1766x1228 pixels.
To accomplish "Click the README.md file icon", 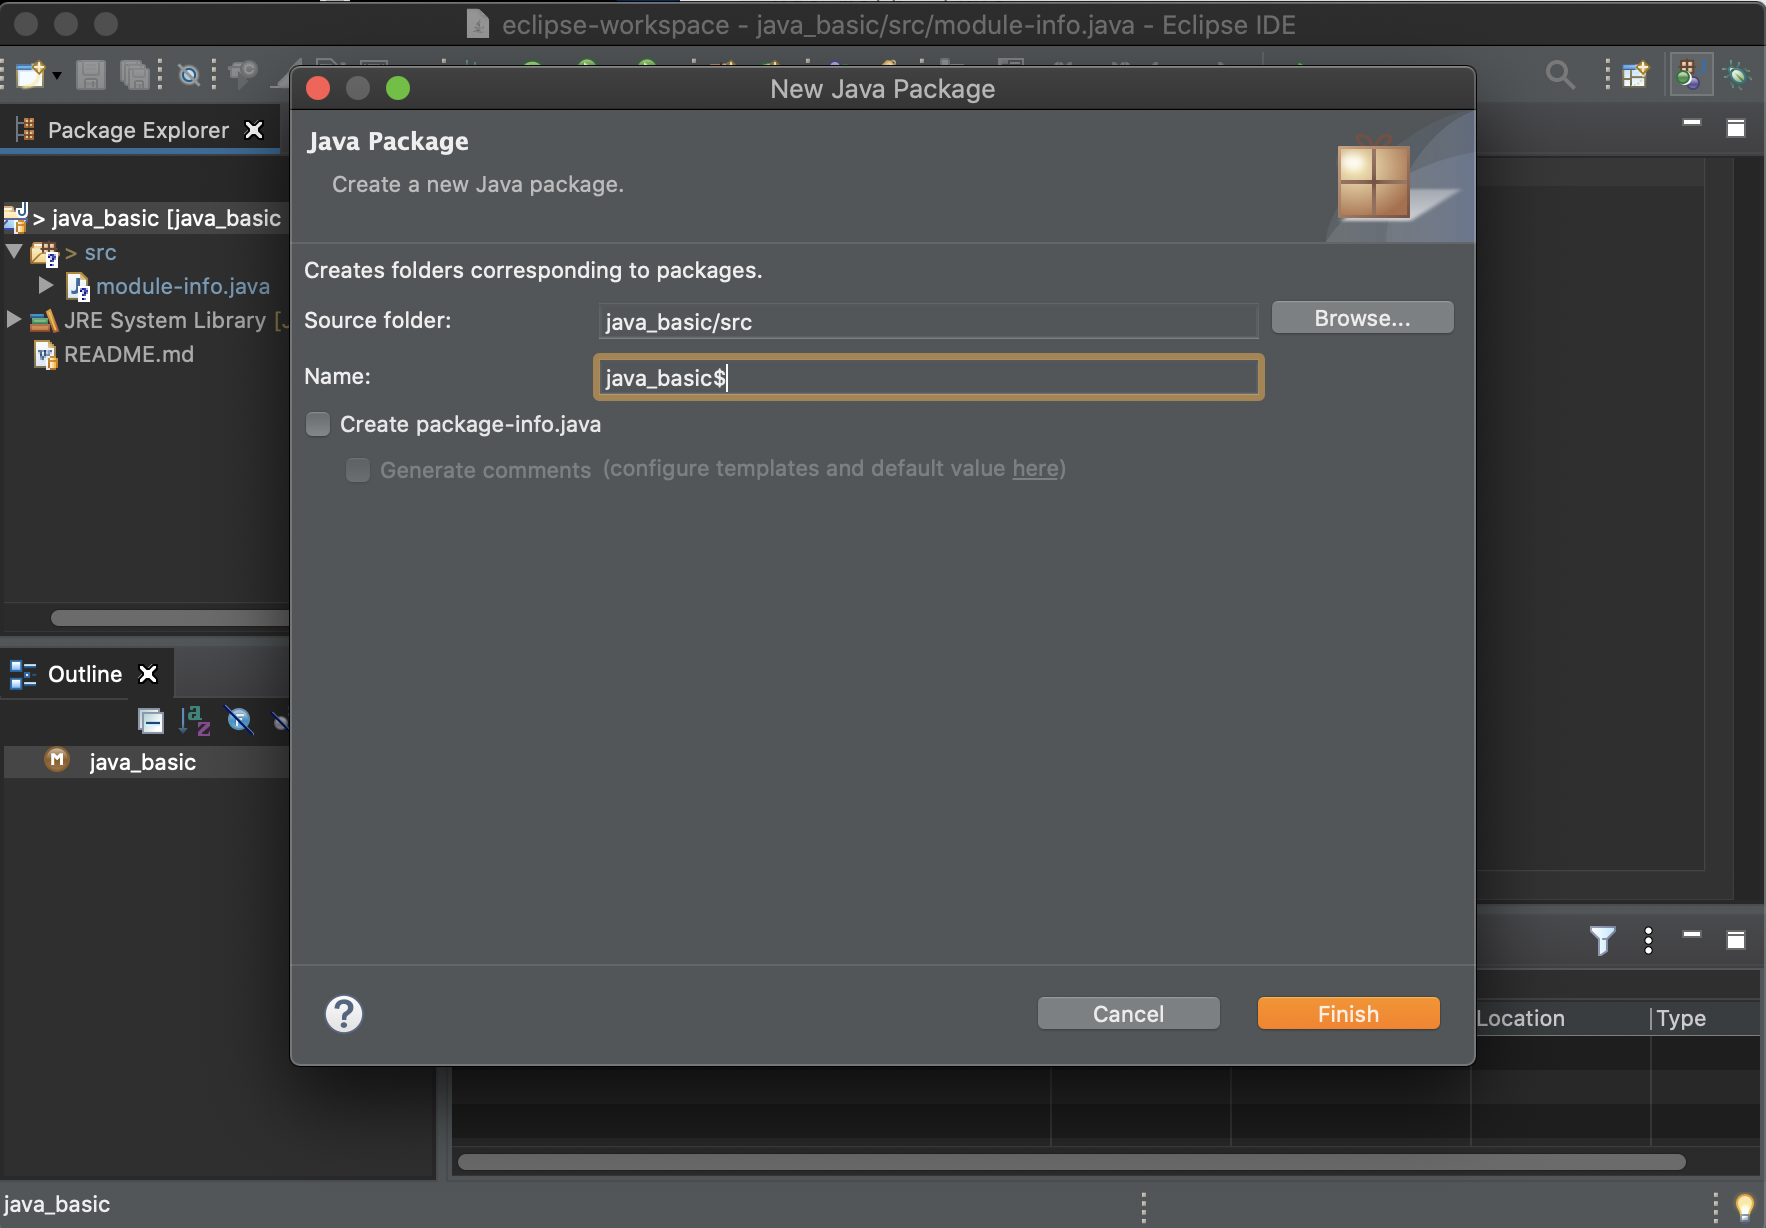I will 46,354.
